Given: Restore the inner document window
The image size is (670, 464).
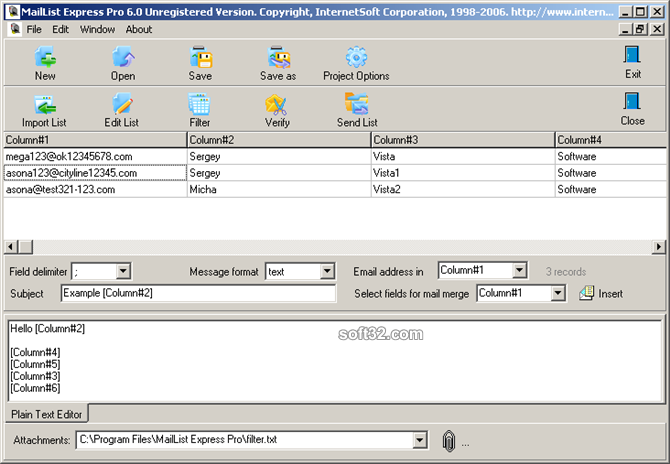Looking at the screenshot, I should pyautogui.click(x=640, y=29).
